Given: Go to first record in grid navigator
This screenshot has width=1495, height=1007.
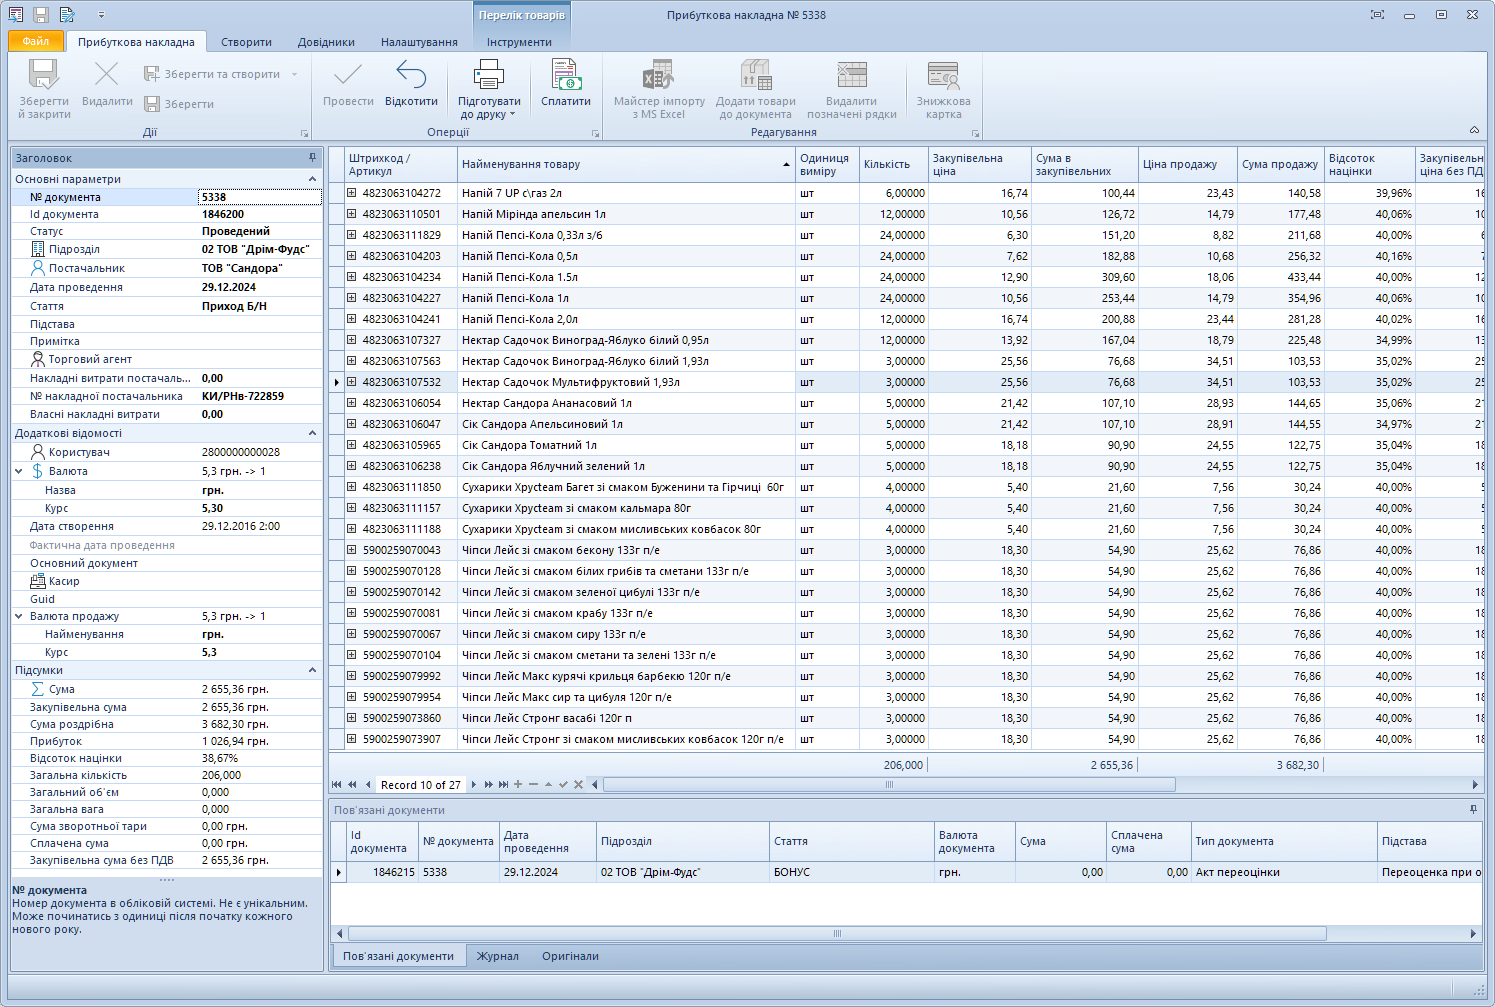Looking at the screenshot, I should tap(337, 785).
